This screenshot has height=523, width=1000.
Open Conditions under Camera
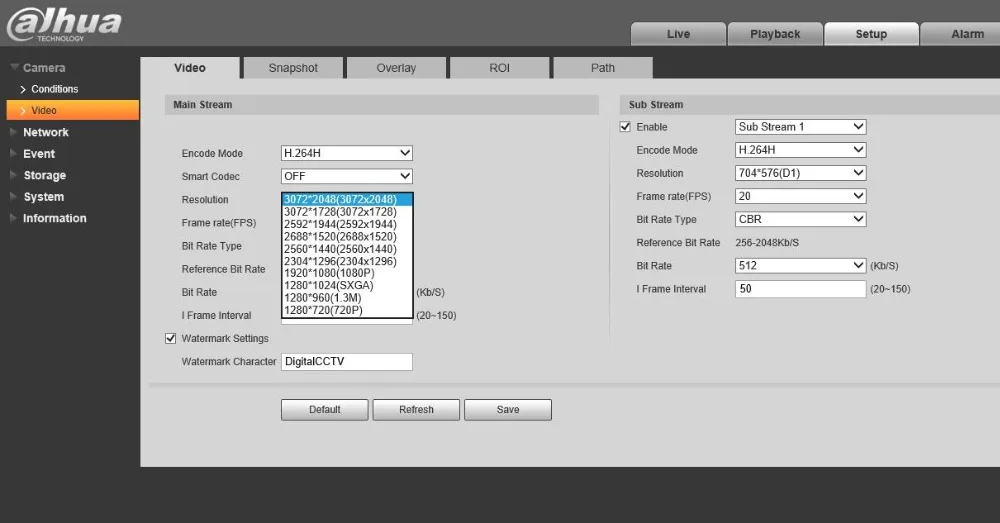54,89
